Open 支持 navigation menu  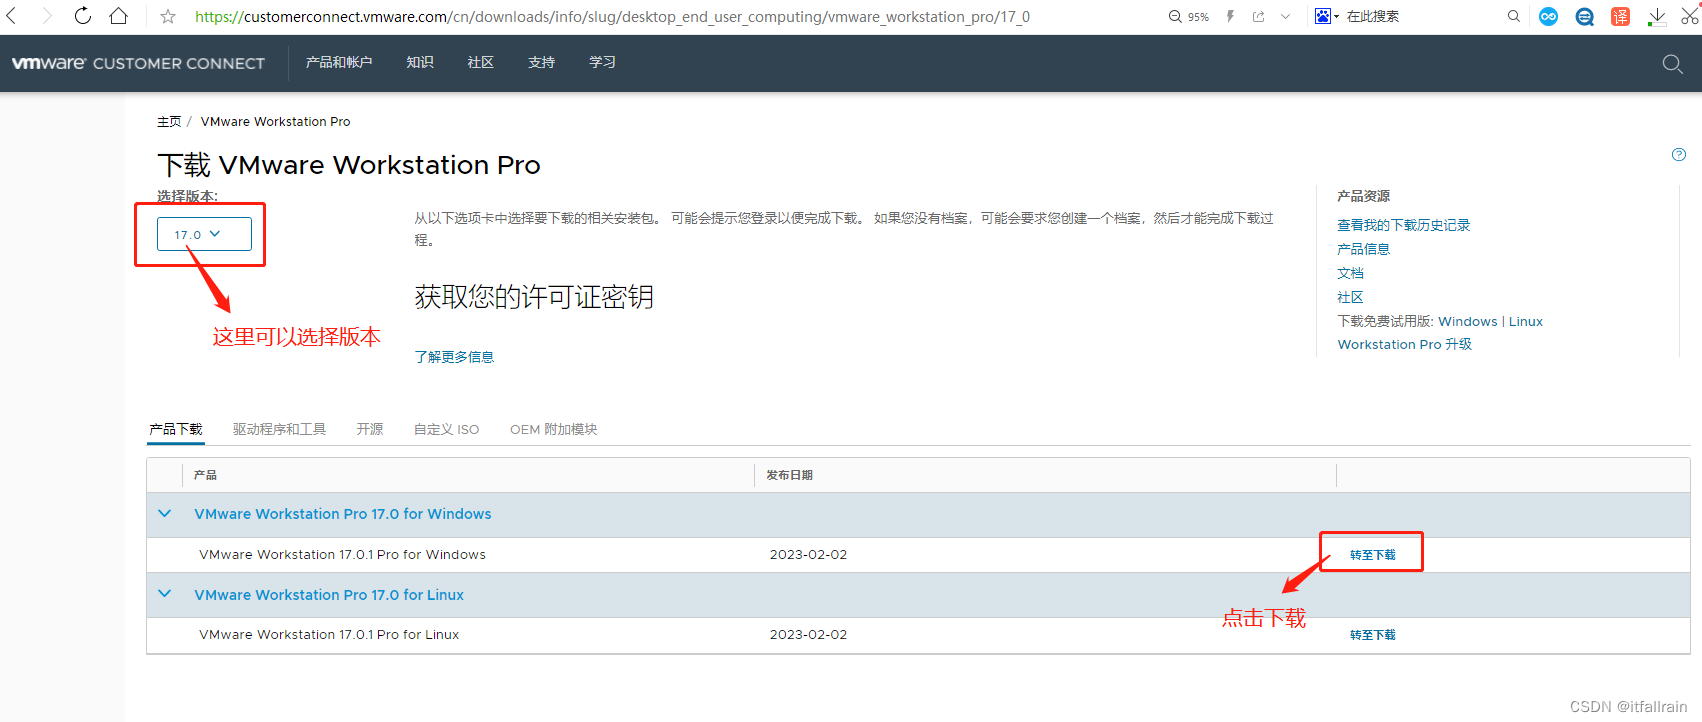pos(542,62)
